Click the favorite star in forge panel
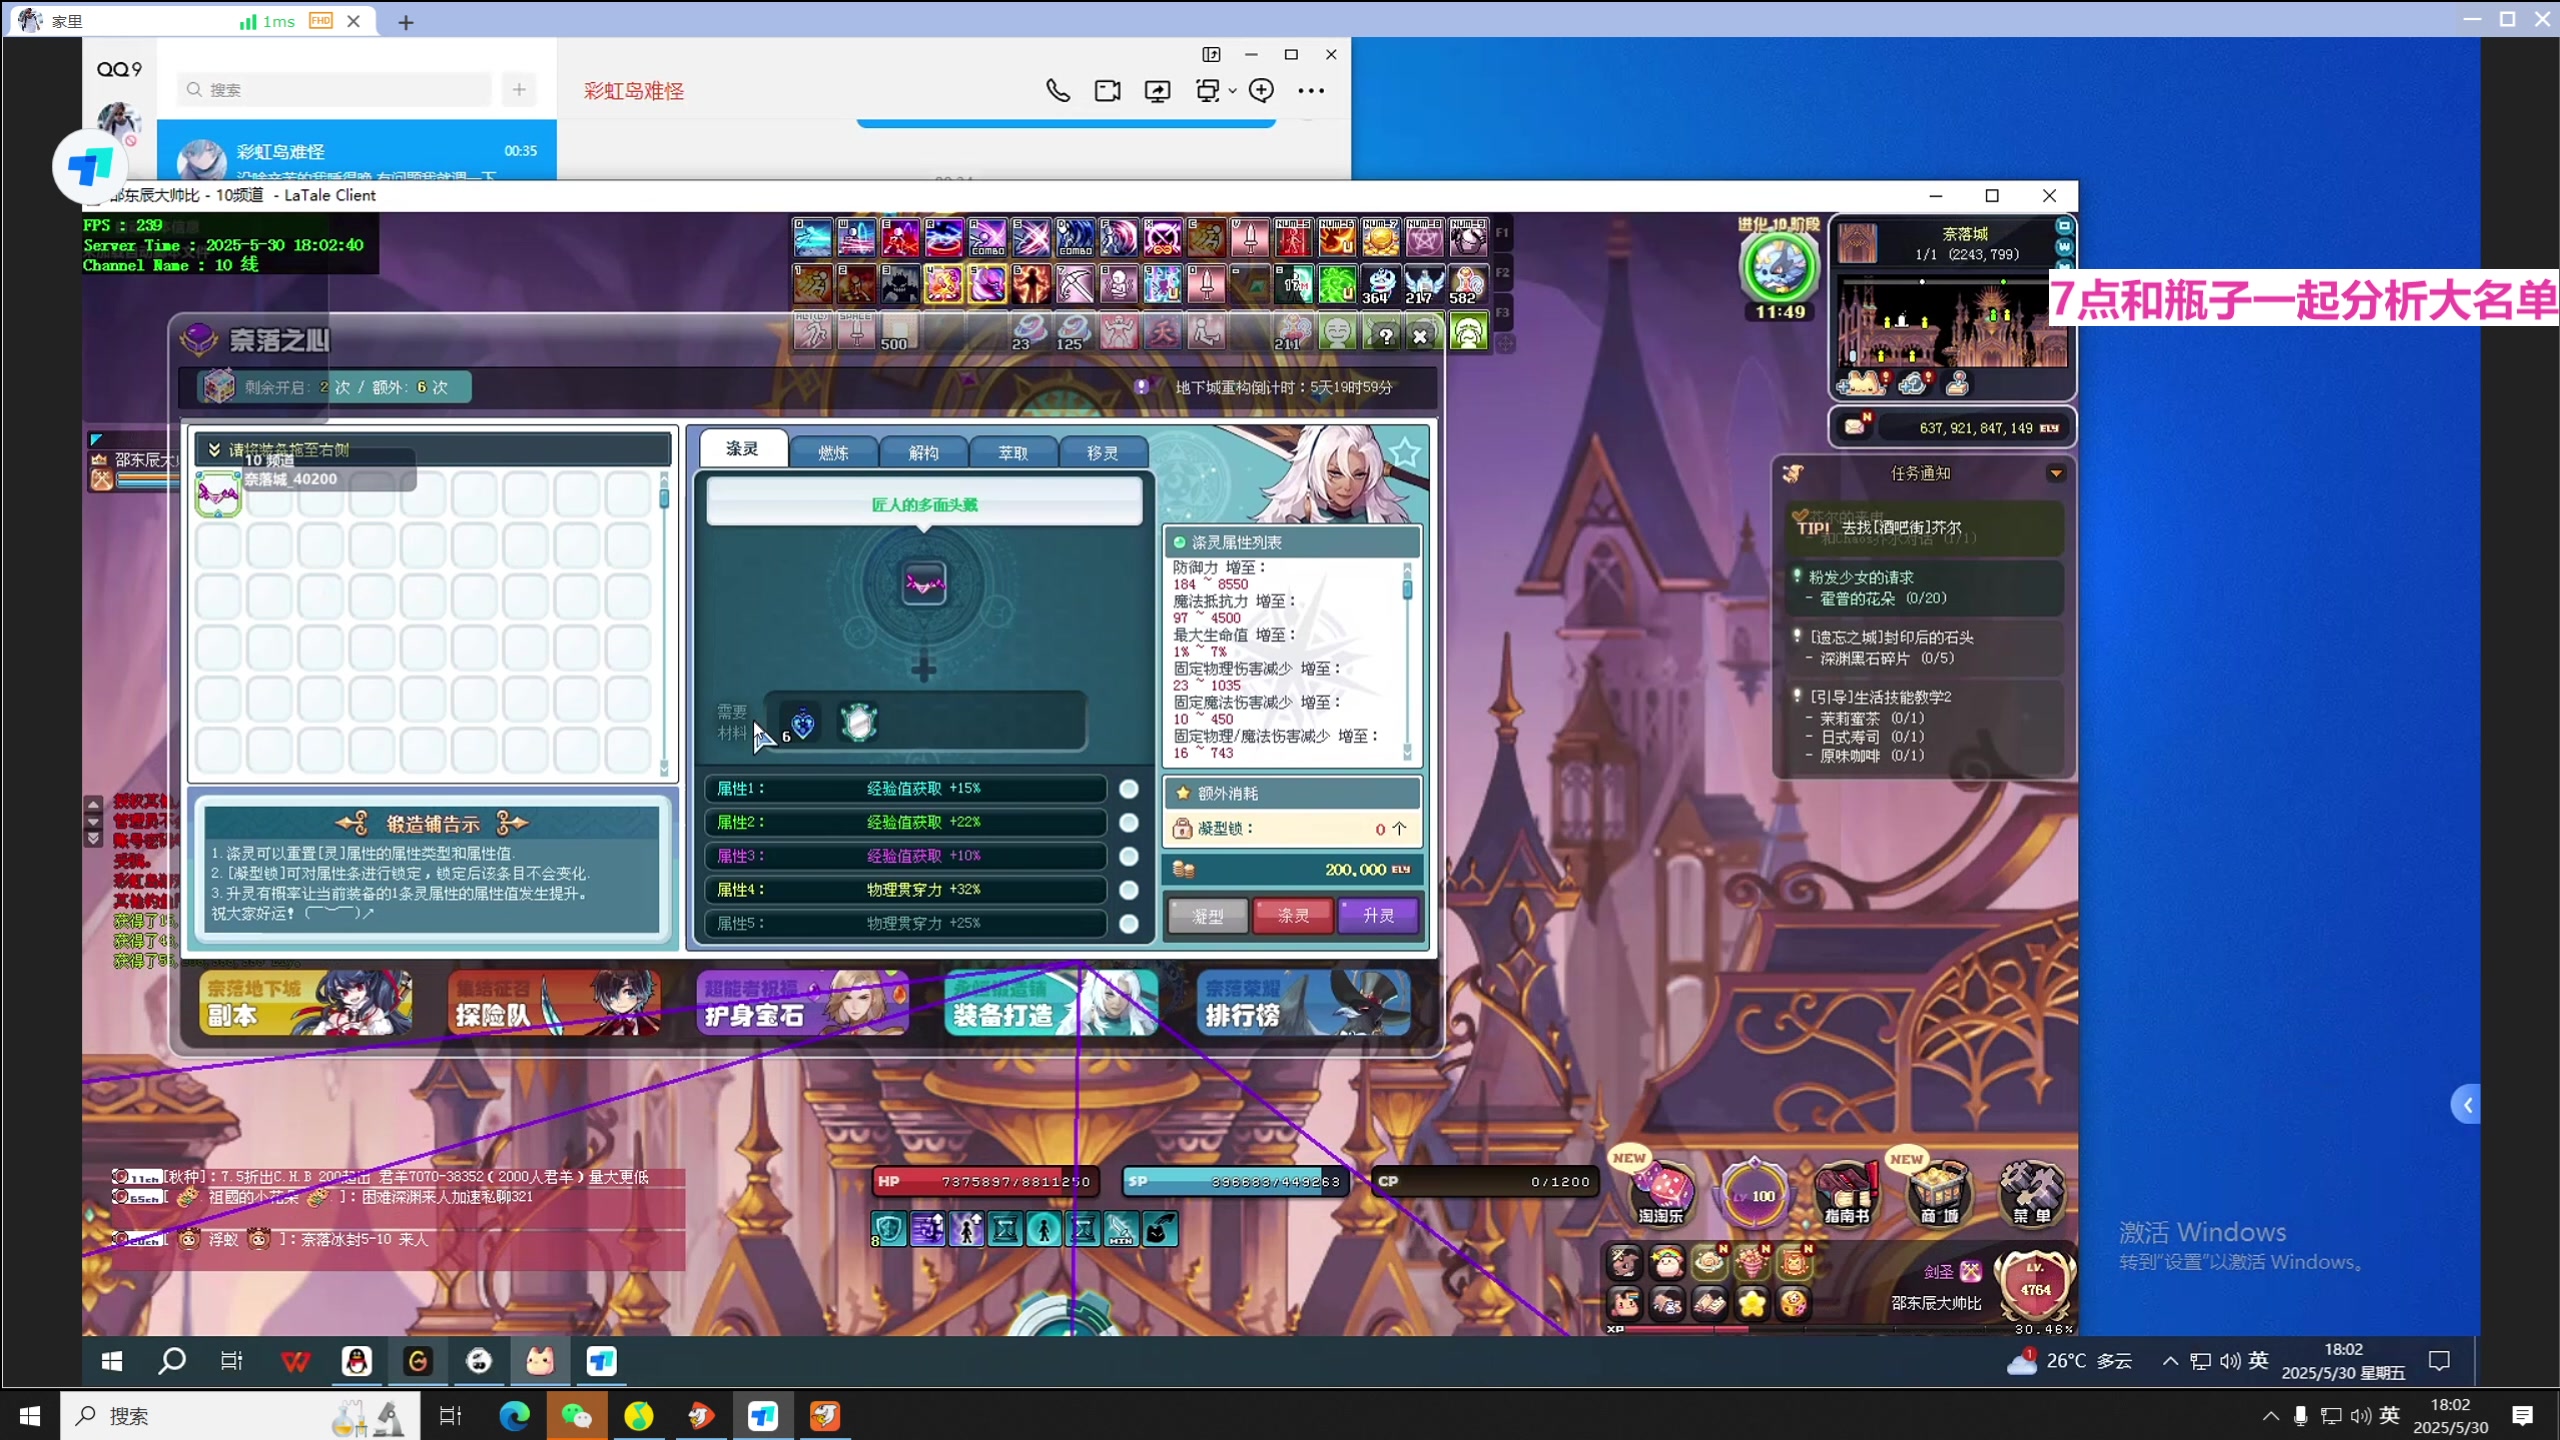This screenshot has width=2560, height=1440. point(1405,453)
